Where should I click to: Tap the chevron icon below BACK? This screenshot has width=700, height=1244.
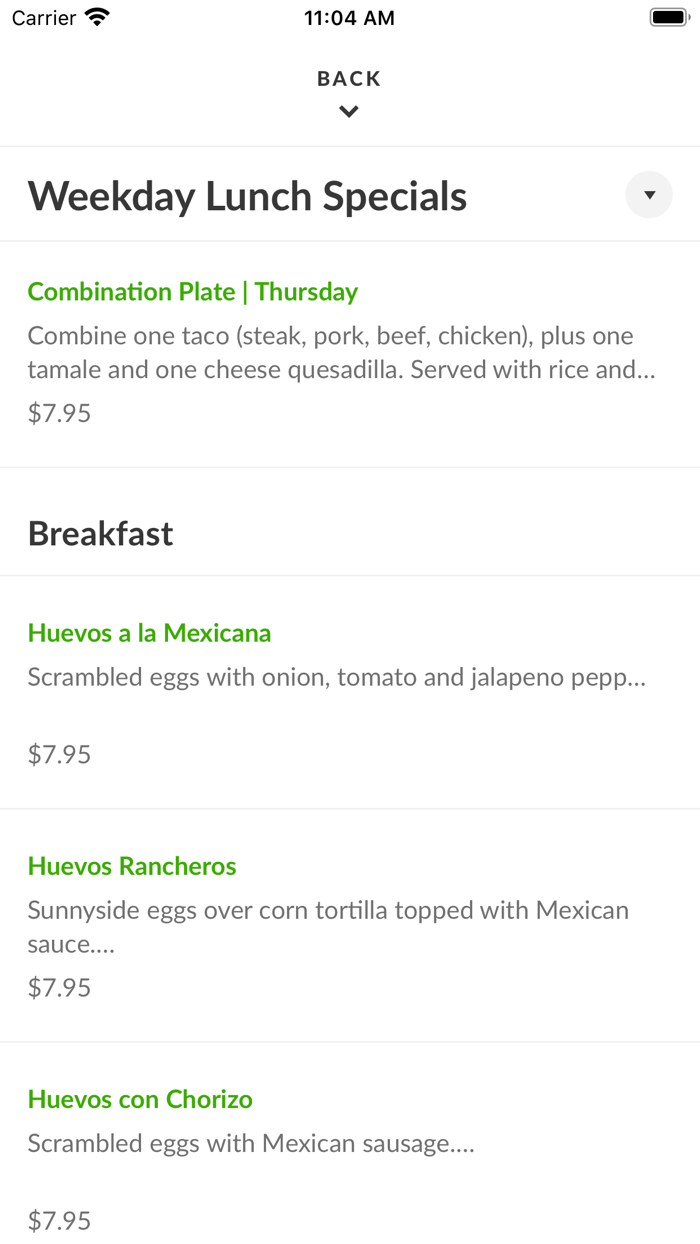point(348,111)
